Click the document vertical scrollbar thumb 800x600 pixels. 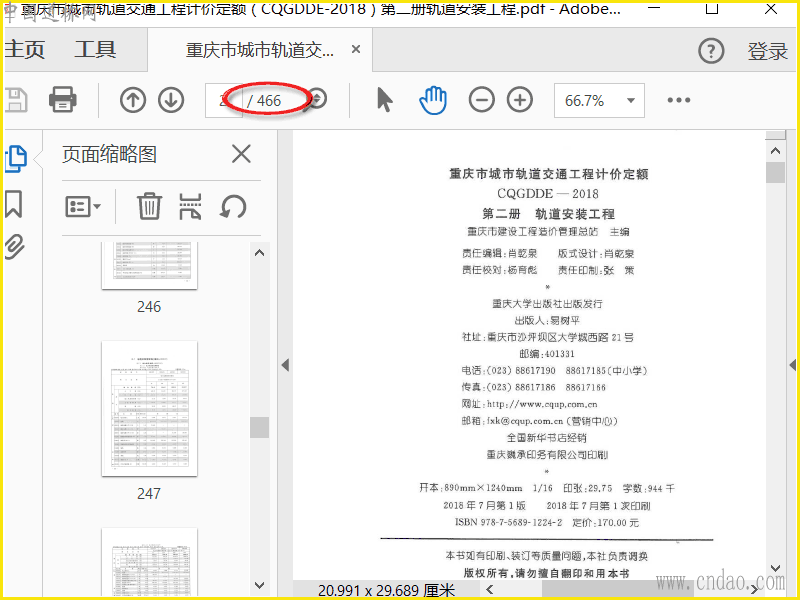(776, 172)
